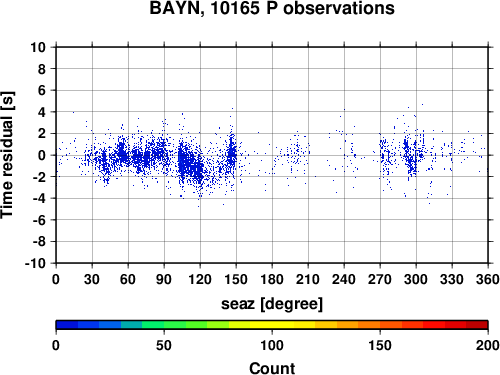
Task: Click the 'Time residual [s]' y-axis label
Action: point(7,155)
